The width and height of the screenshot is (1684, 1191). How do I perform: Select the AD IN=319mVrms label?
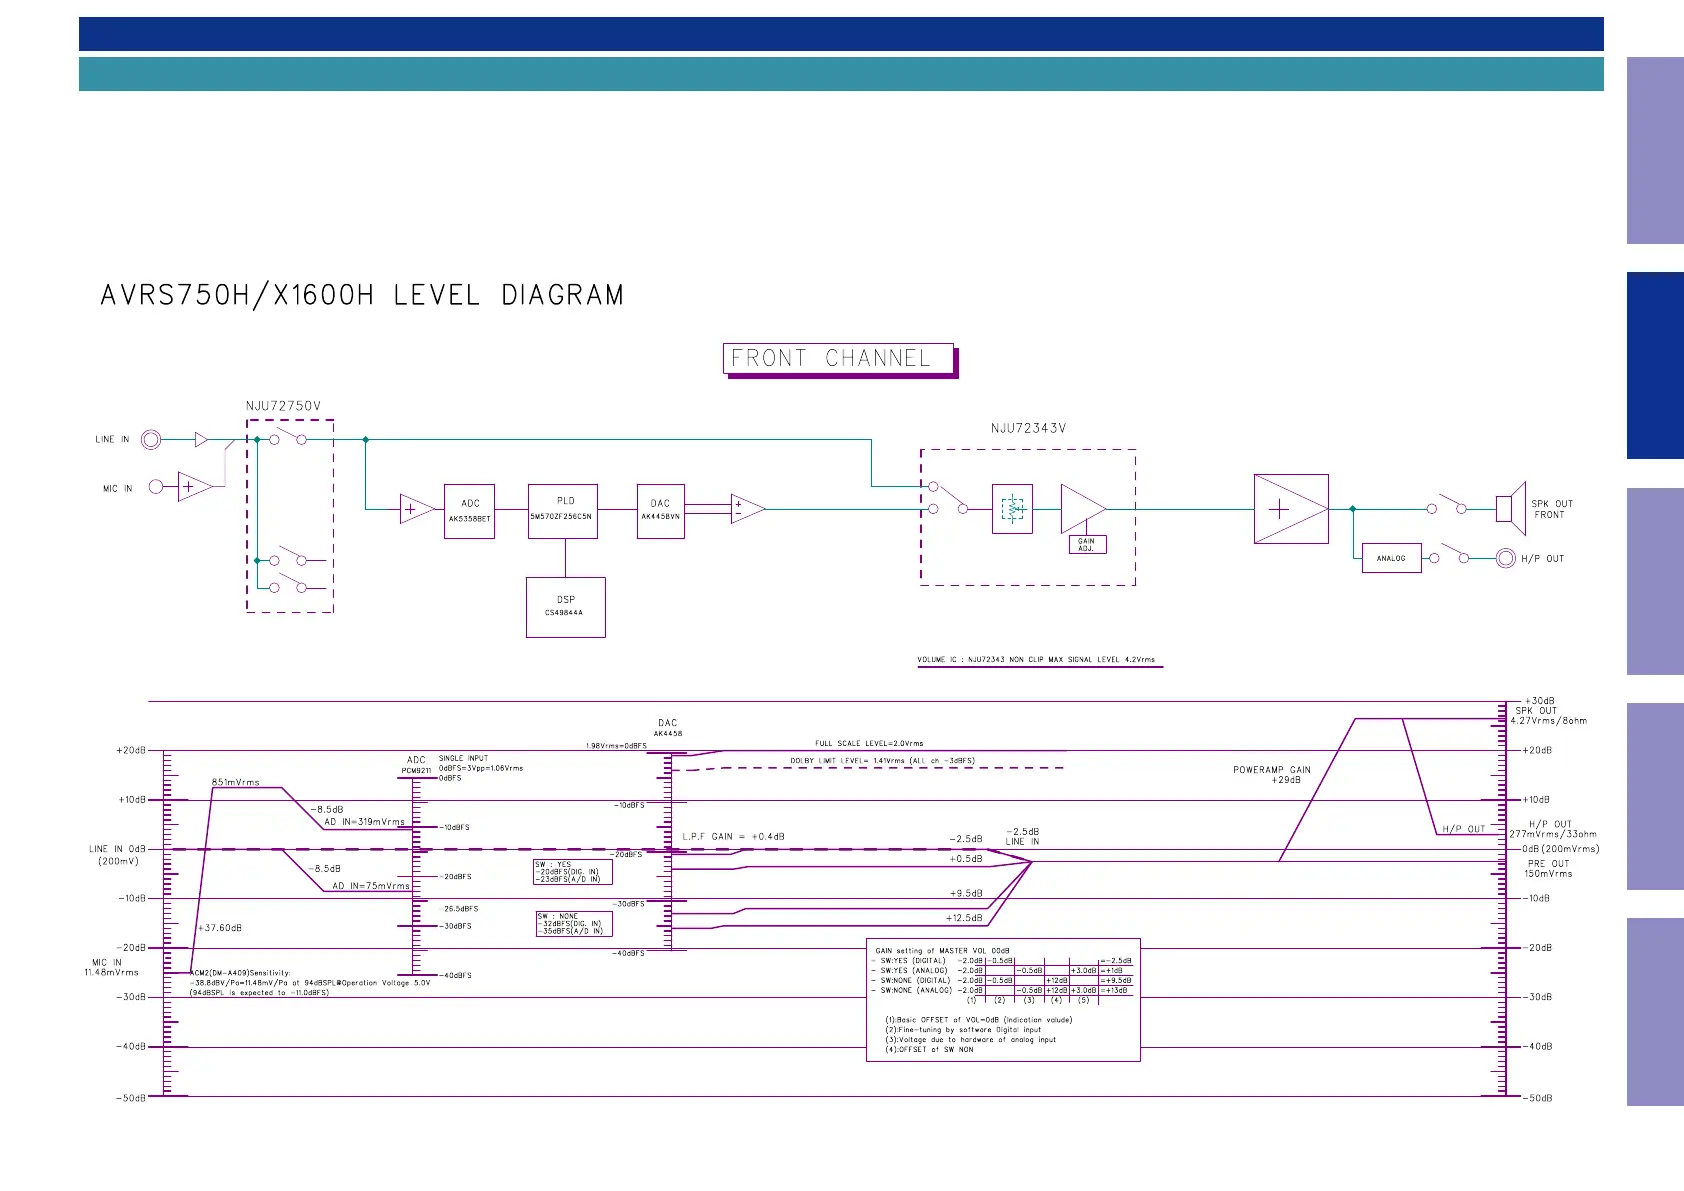365,822
